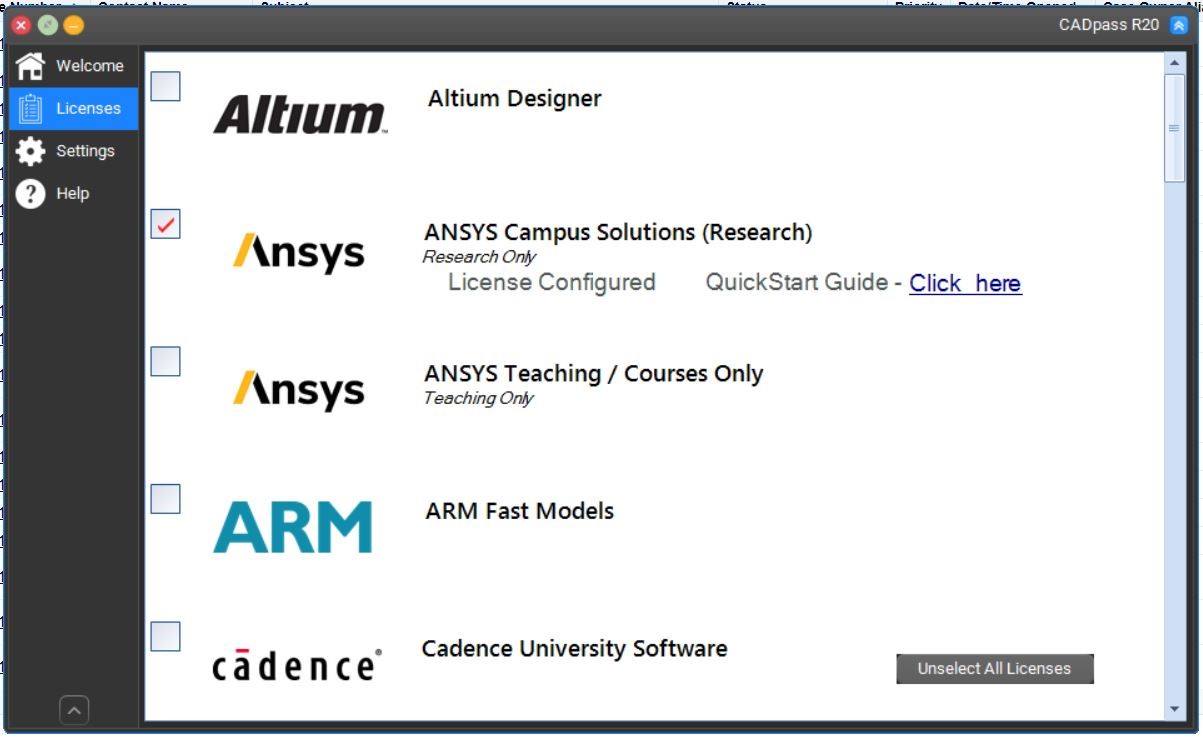Check the ANSYS Teaching / Courses Only checkbox

tap(166, 361)
